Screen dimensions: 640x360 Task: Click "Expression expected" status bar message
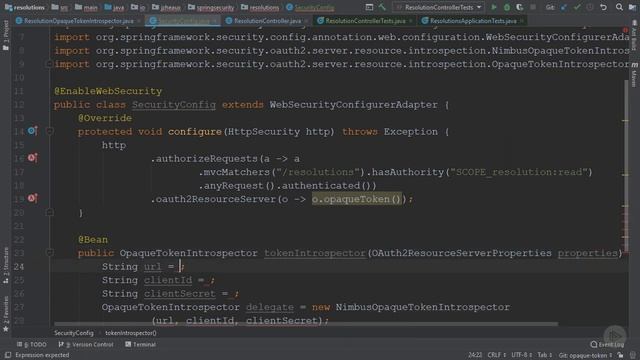[42, 355]
